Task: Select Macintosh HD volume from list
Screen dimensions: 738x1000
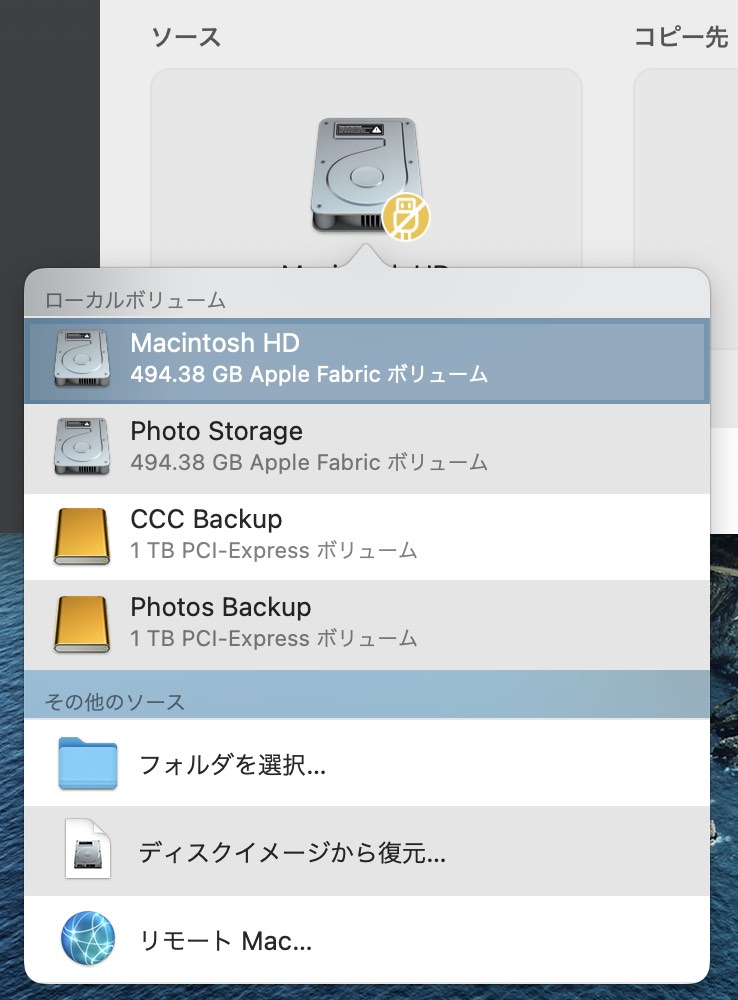Action: [x=367, y=360]
